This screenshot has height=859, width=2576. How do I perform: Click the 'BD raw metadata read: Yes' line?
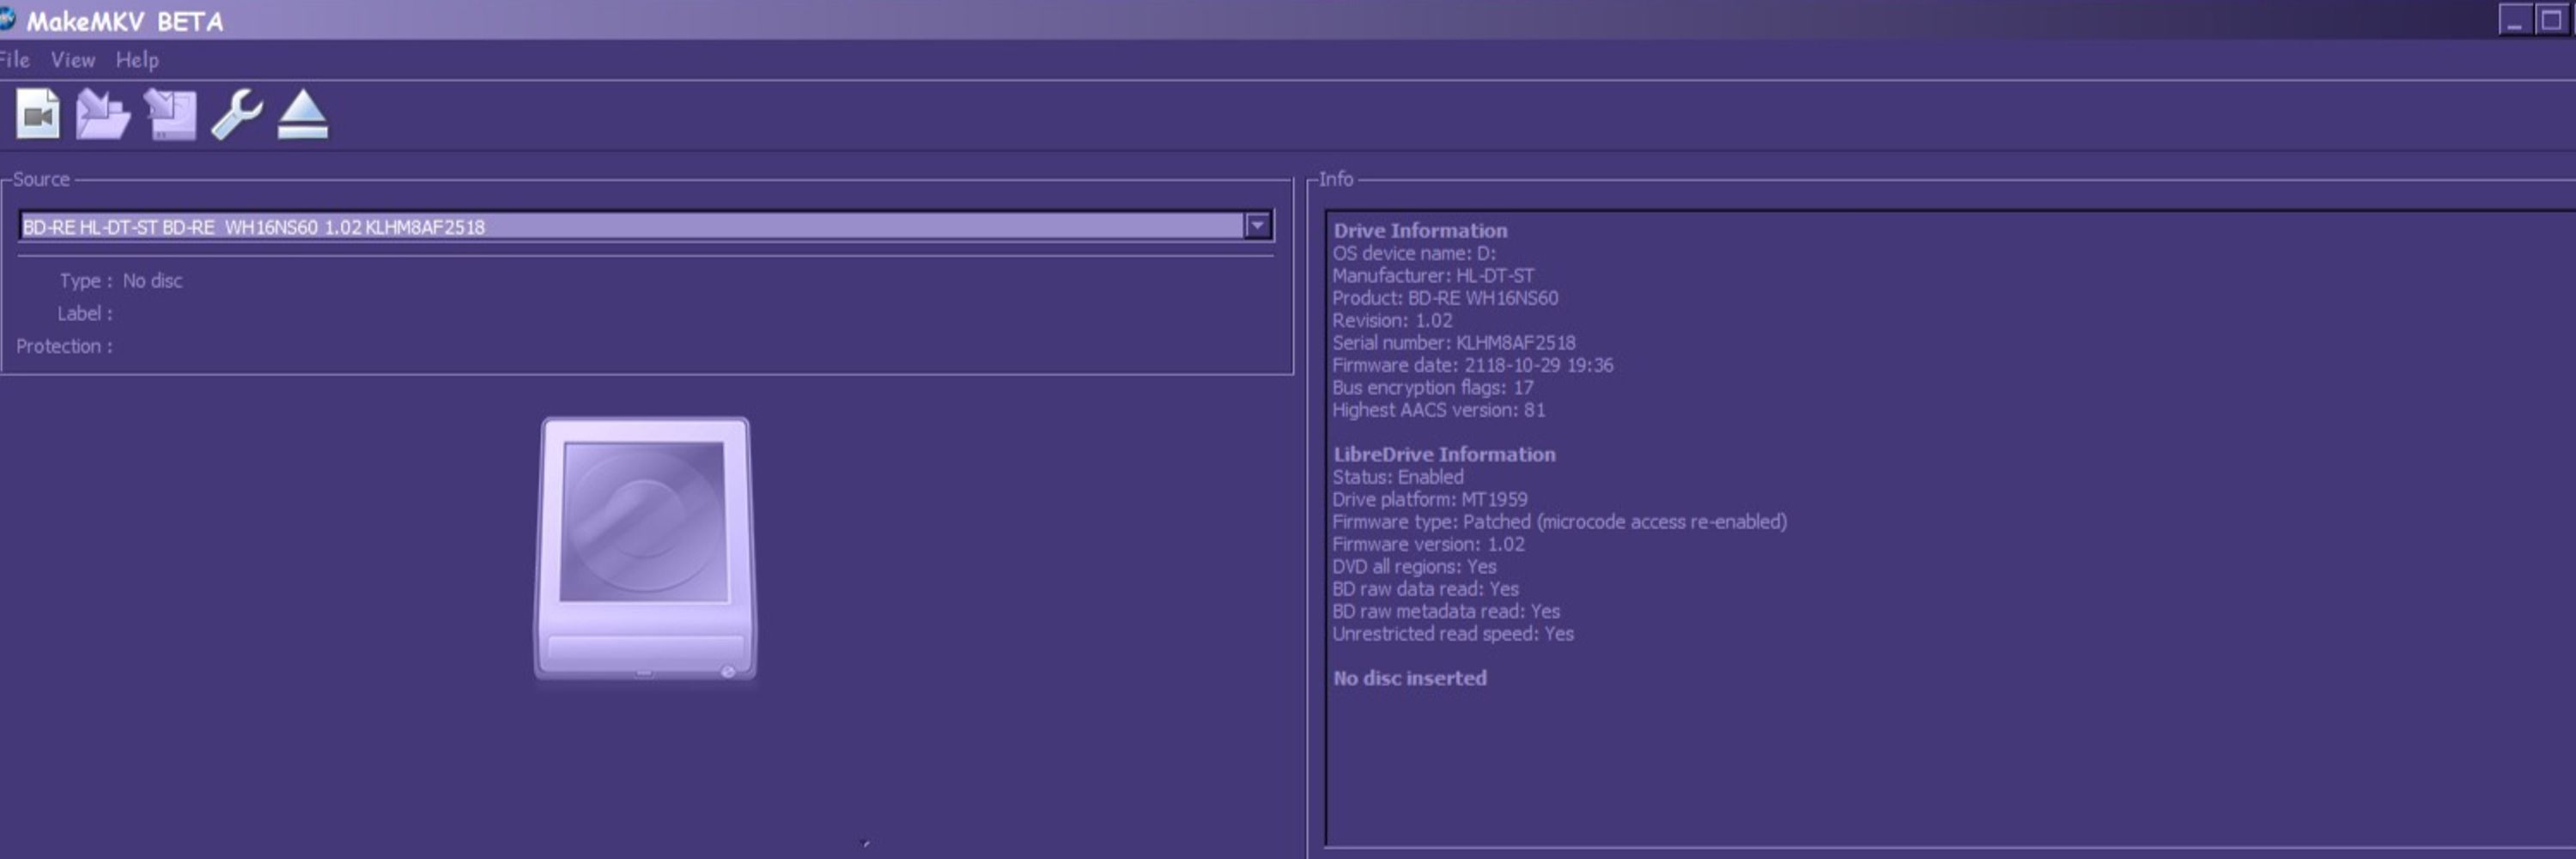click(x=1445, y=611)
